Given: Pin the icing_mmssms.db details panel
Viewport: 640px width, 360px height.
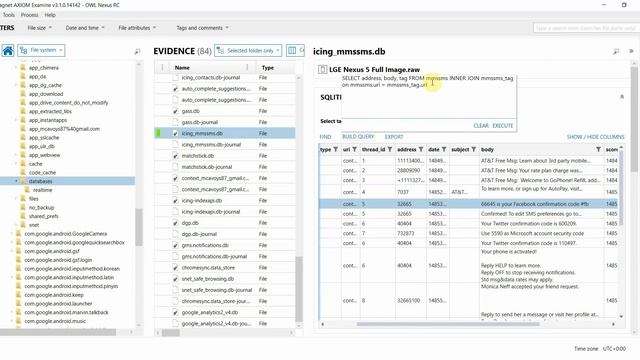Looking at the screenshot, I should click(x=616, y=51).
